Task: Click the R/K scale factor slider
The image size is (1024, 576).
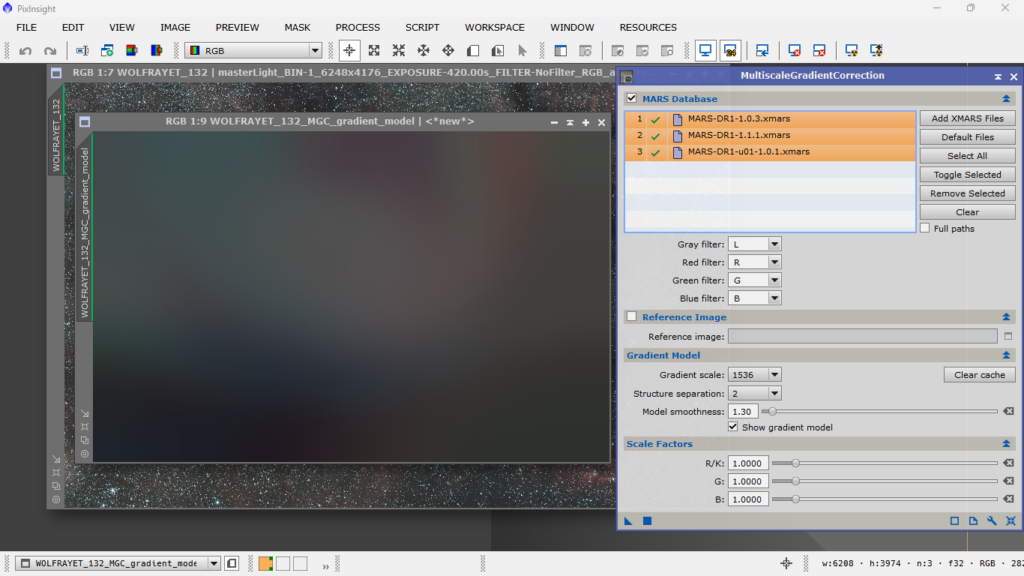Action: point(884,463)
